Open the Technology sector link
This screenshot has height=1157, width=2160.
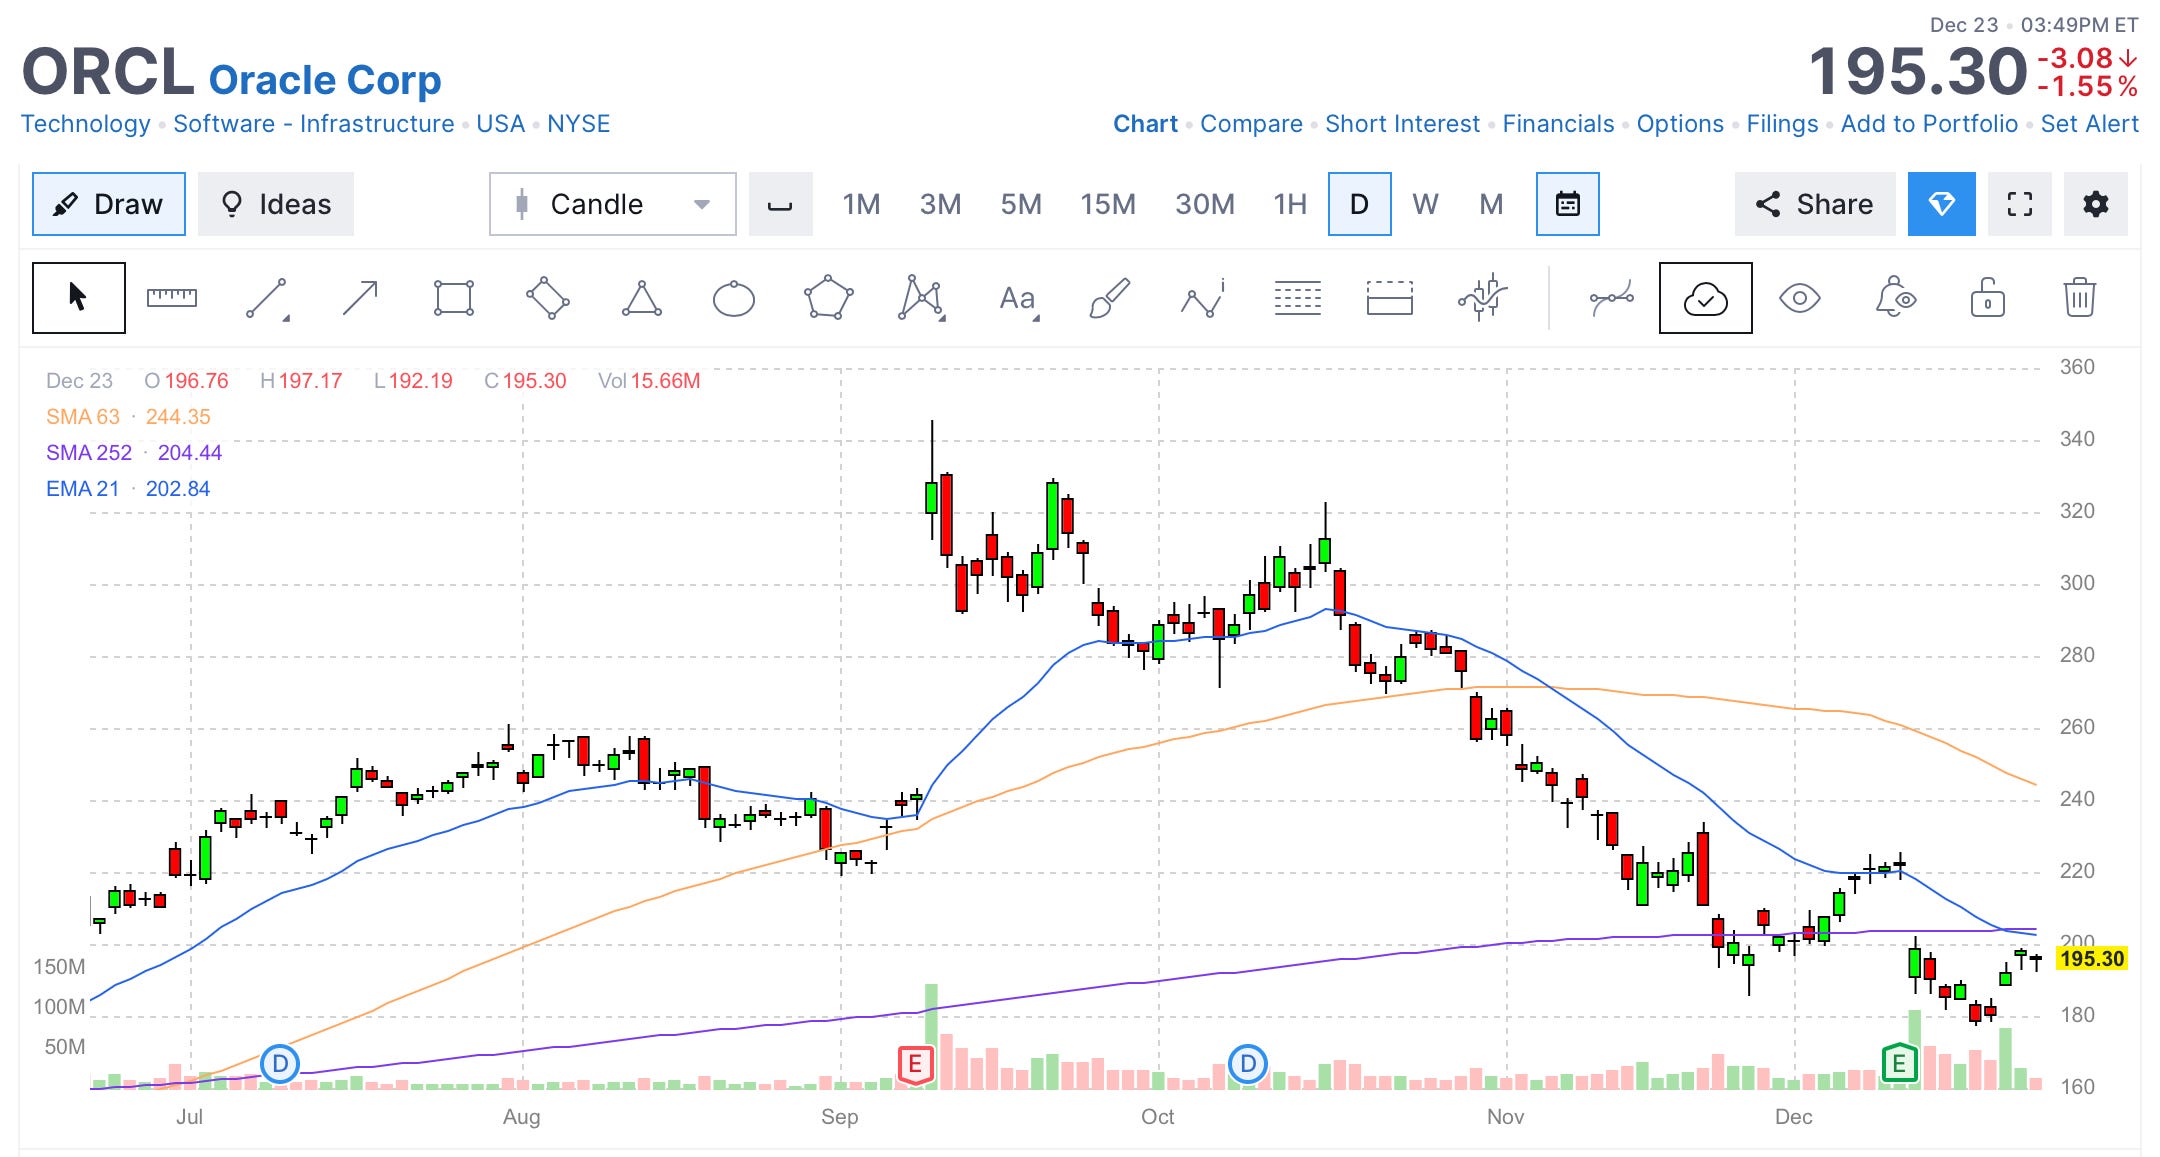pyautogui.click(x=86, y=124)
